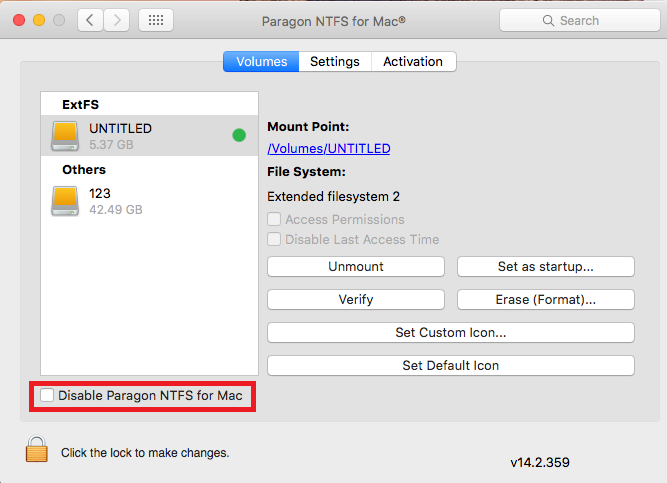Screen dimensions: 667x483
Task: Click the lock icon to make changes
Action: point(37,449)
